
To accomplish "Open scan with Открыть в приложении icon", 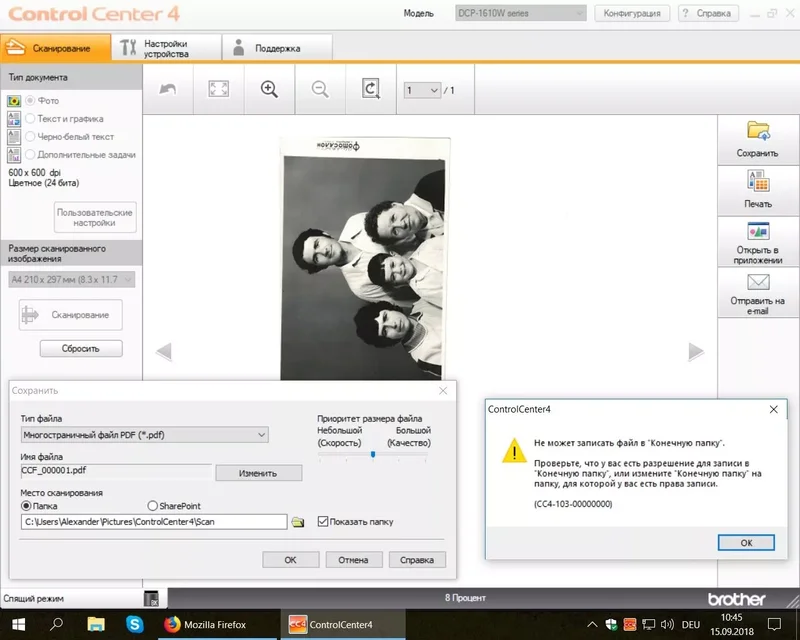I will tap(757, 231).
